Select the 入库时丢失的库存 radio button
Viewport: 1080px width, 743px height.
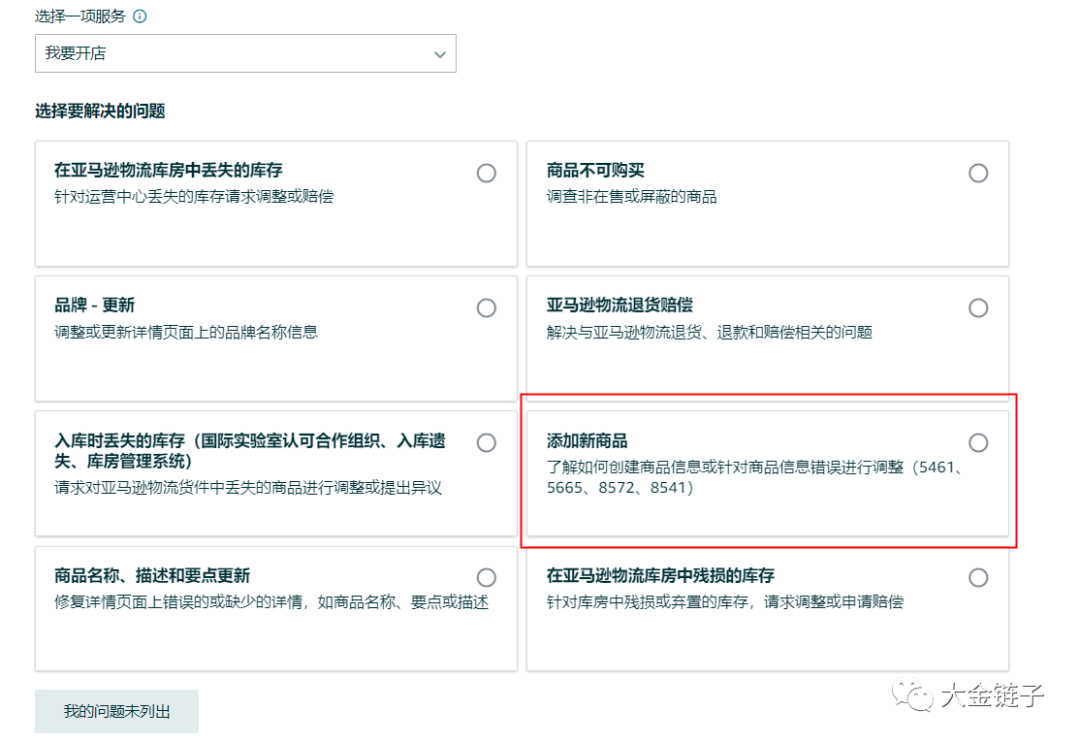[486, 442]
